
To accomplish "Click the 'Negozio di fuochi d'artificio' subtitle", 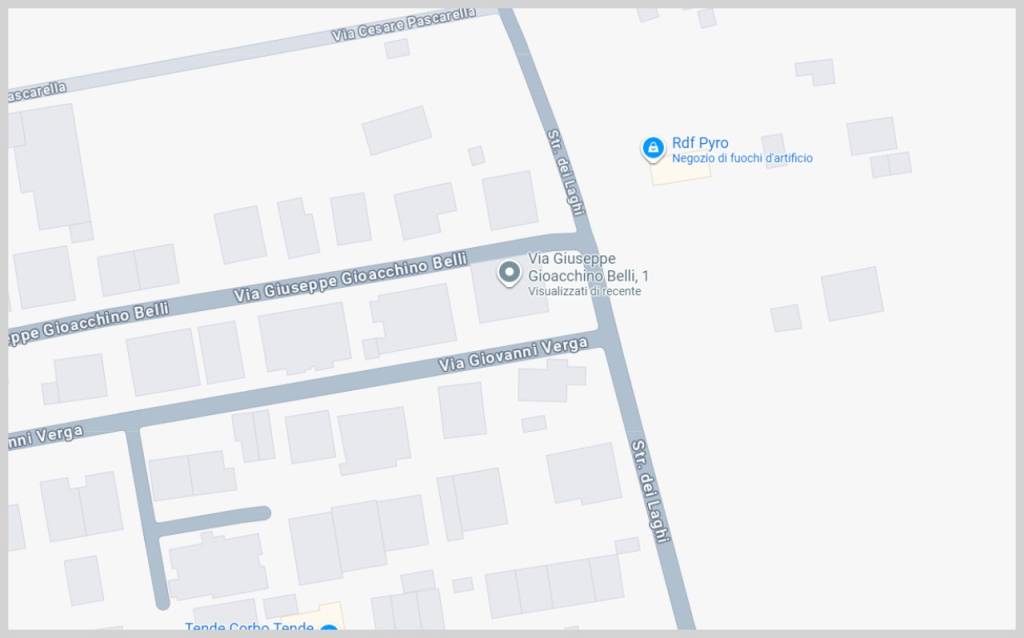I will [x=742, y=158].
